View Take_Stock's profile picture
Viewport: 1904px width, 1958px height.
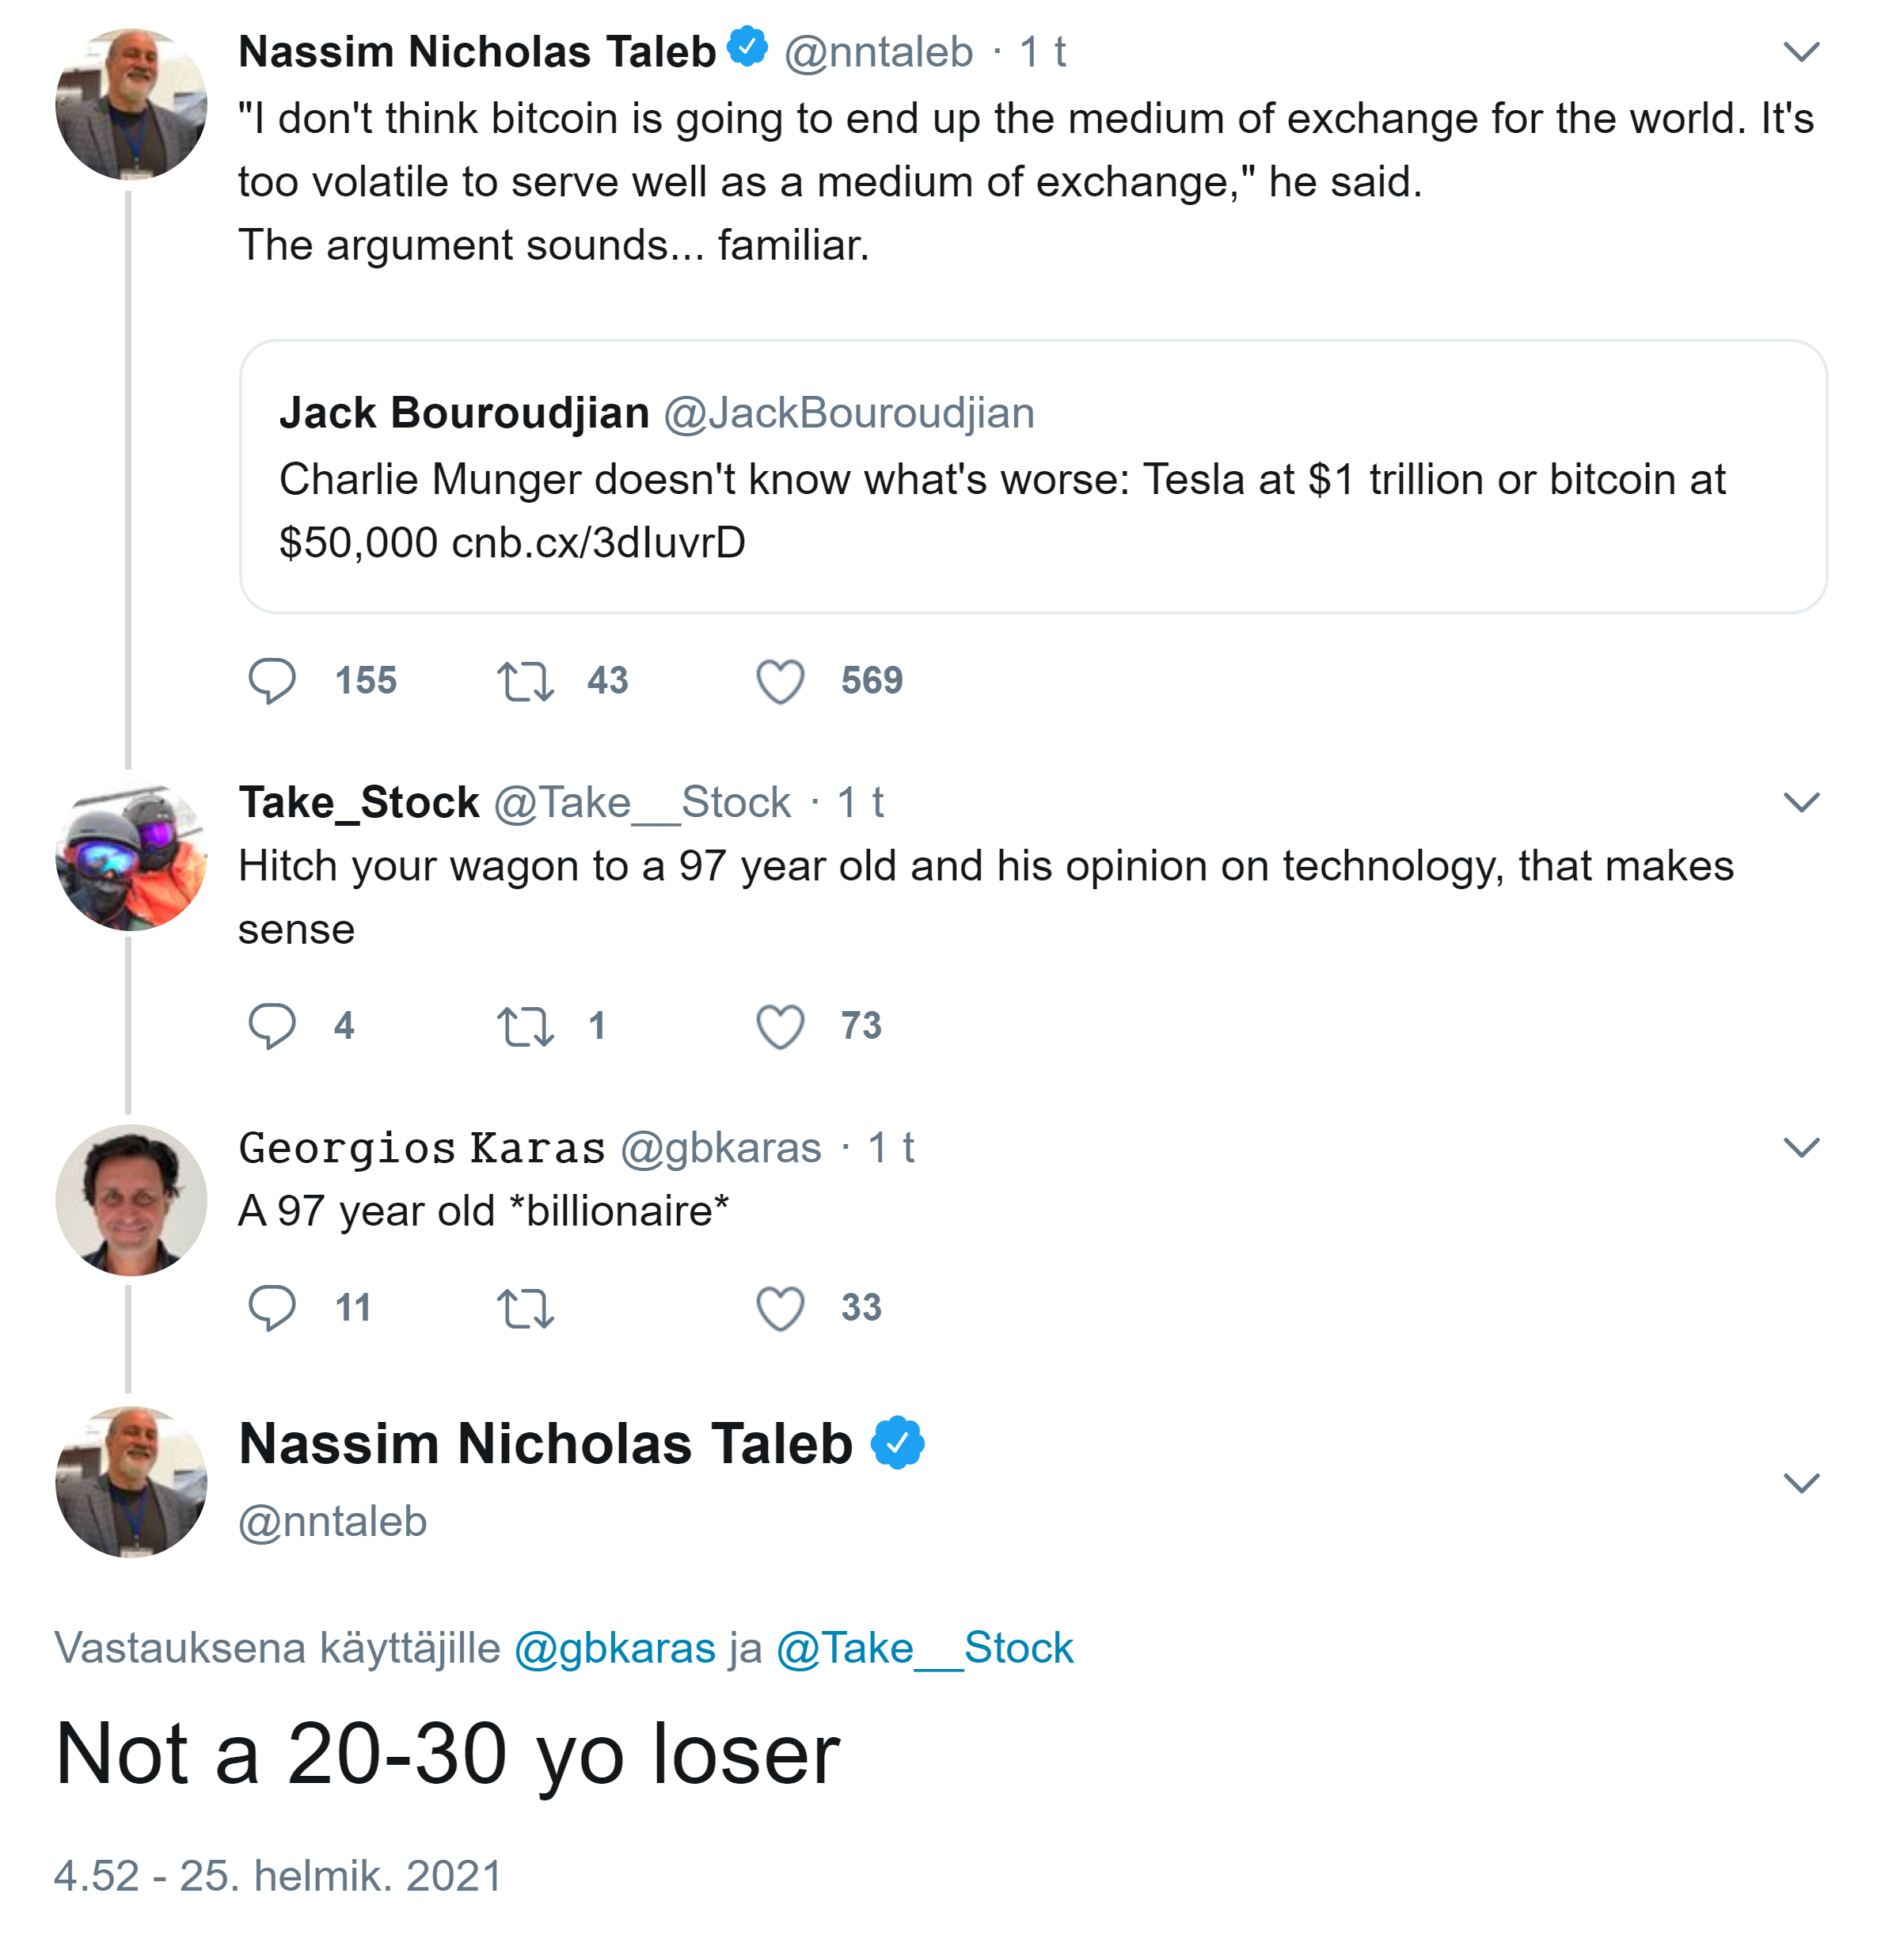[131, 857]
